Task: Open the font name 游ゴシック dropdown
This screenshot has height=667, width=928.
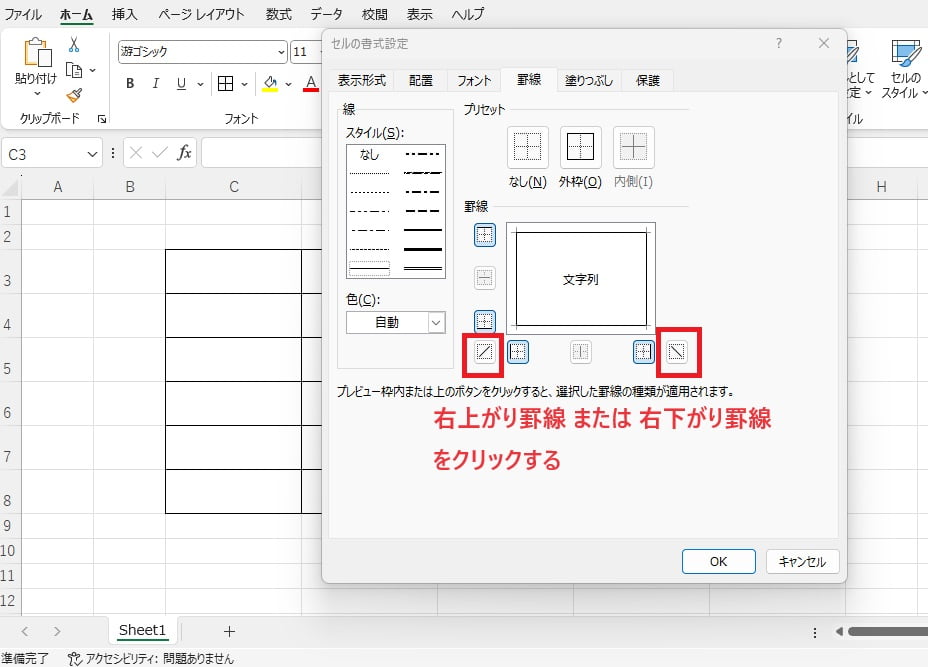Action: pos(281,52)
